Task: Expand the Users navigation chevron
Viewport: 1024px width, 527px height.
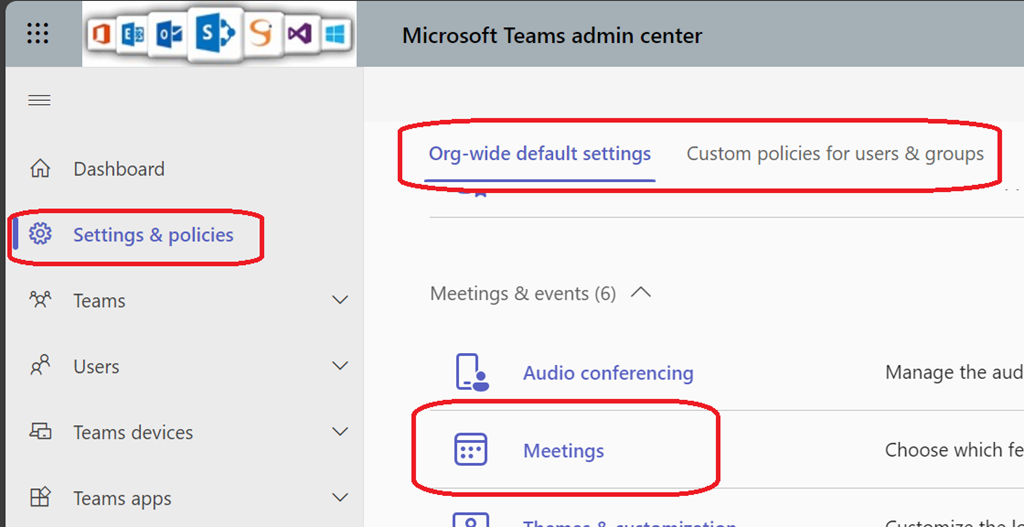Action: point(340,366)
